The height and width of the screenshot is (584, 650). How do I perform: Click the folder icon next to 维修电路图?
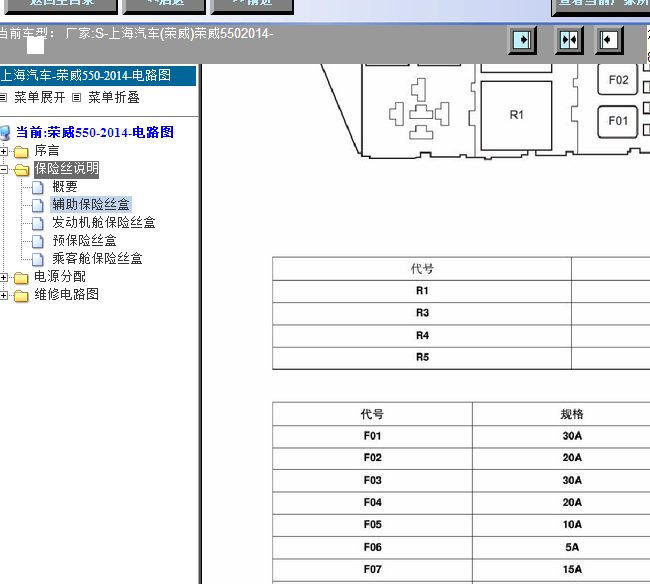pos(21,296)
